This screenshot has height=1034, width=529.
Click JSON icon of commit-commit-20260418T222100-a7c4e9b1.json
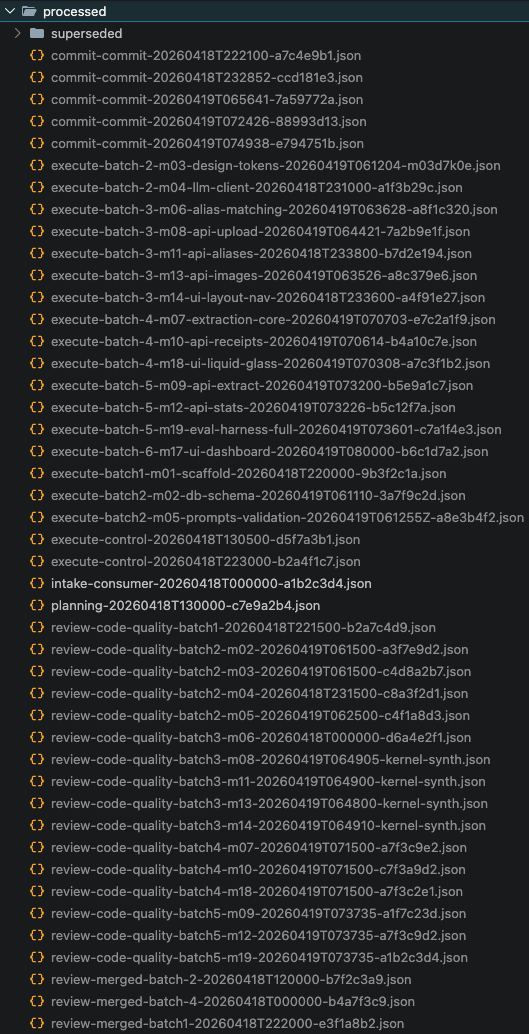pyautogui.click(x=37, y=55)
